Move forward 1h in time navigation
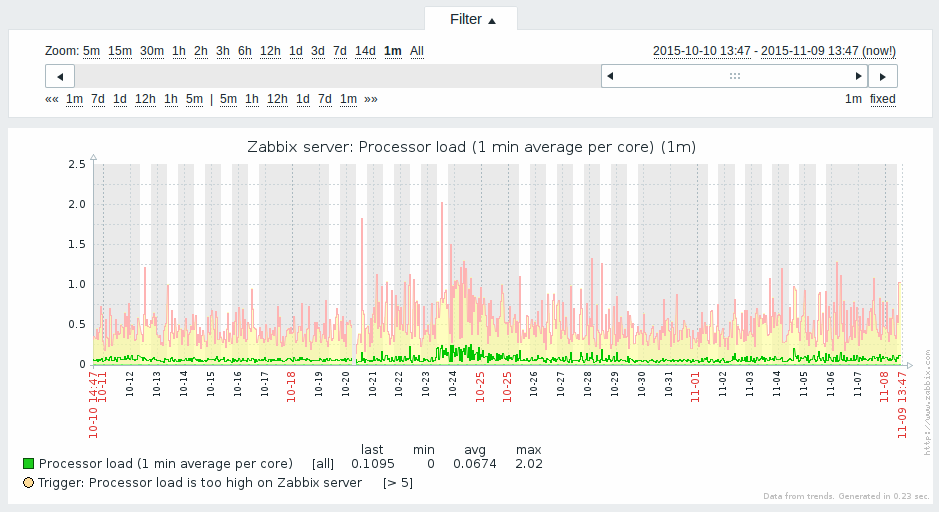939x512 pixels. tap(252, 99)
